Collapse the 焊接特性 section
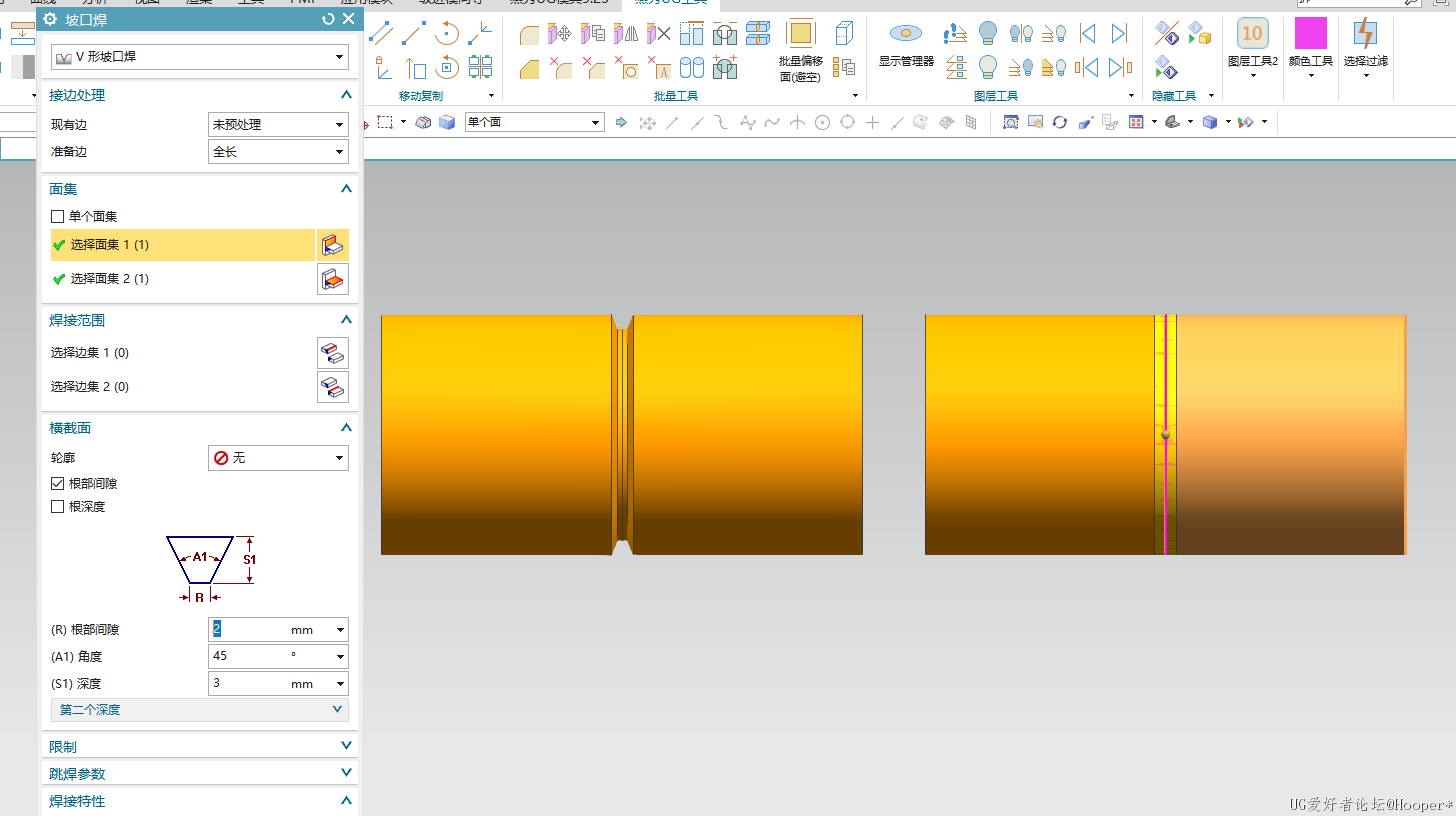The height and width of the screenshot is (816, 1456). click(346, 801)
